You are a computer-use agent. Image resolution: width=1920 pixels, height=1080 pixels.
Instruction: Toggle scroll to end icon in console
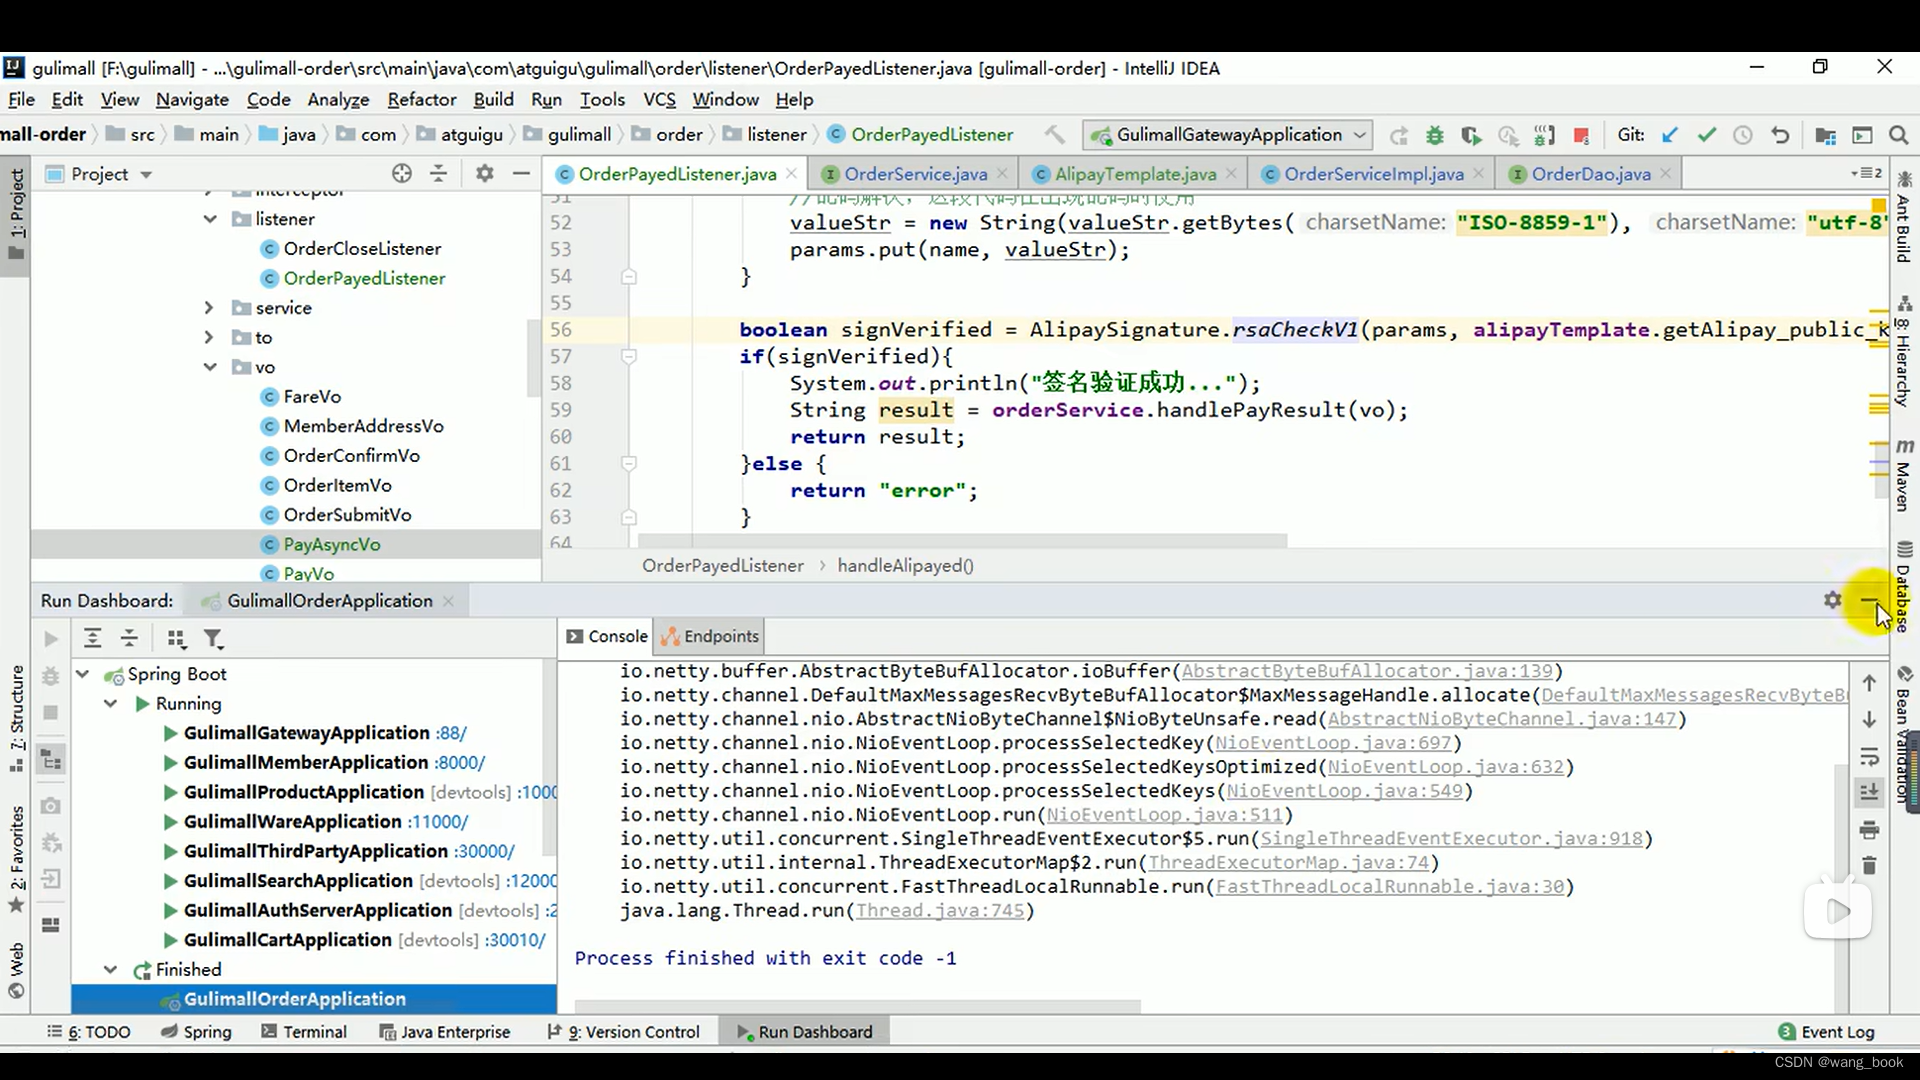pos(1869,793)
